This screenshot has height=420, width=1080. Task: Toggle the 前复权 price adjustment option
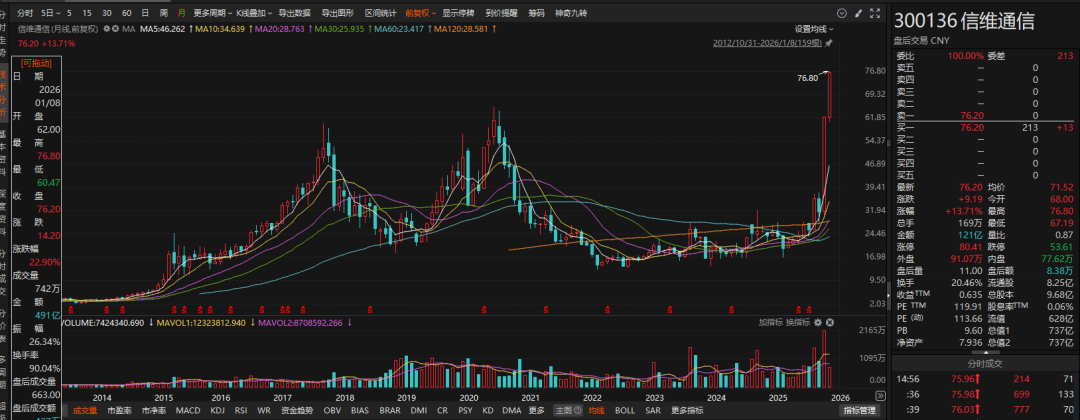click(419, 14)
